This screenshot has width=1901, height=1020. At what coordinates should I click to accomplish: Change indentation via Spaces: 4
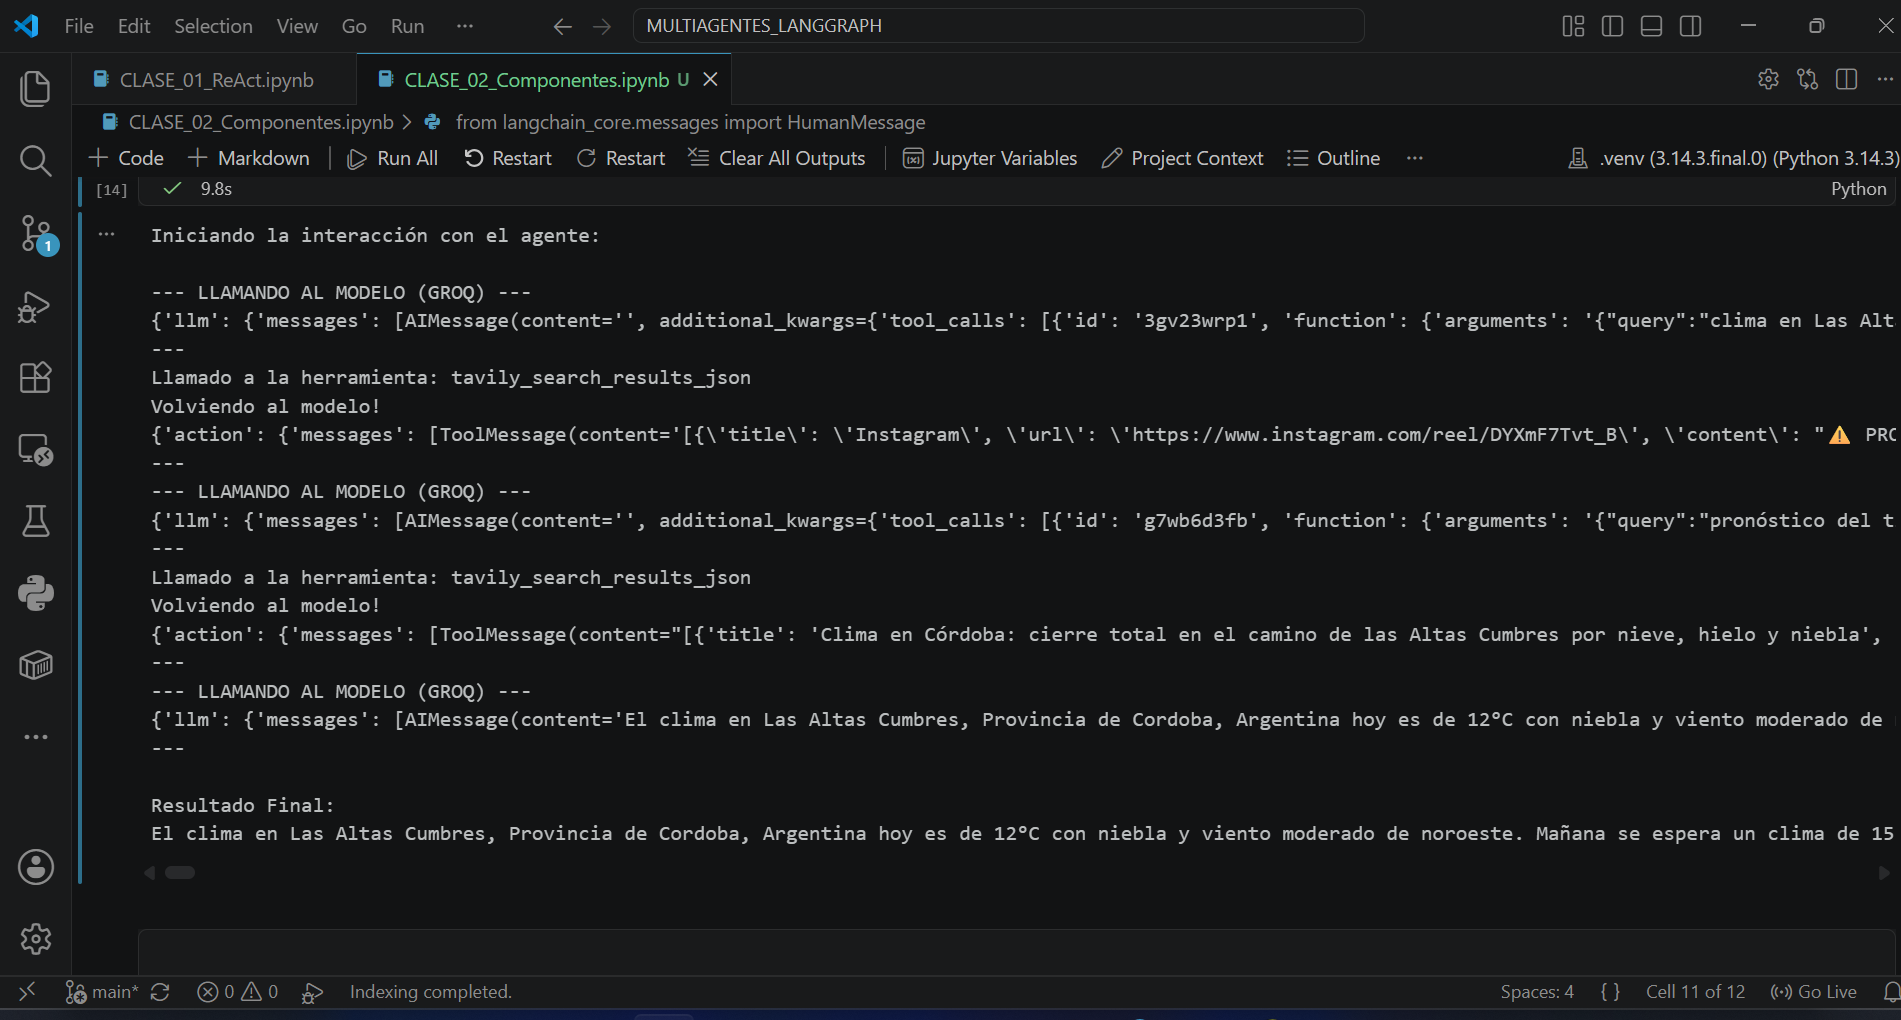point(1537,991)
